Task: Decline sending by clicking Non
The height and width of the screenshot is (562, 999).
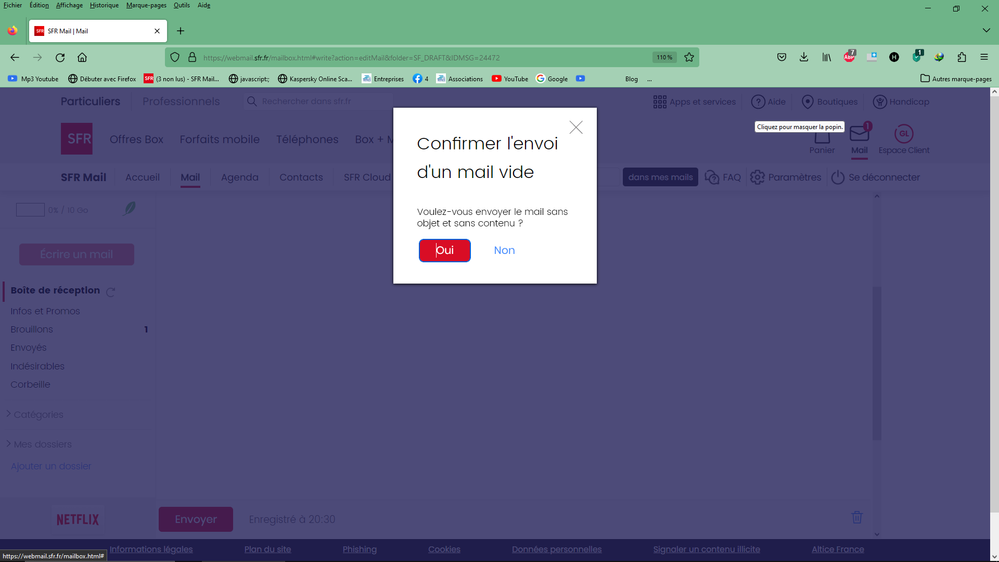Action: (504, 250)
